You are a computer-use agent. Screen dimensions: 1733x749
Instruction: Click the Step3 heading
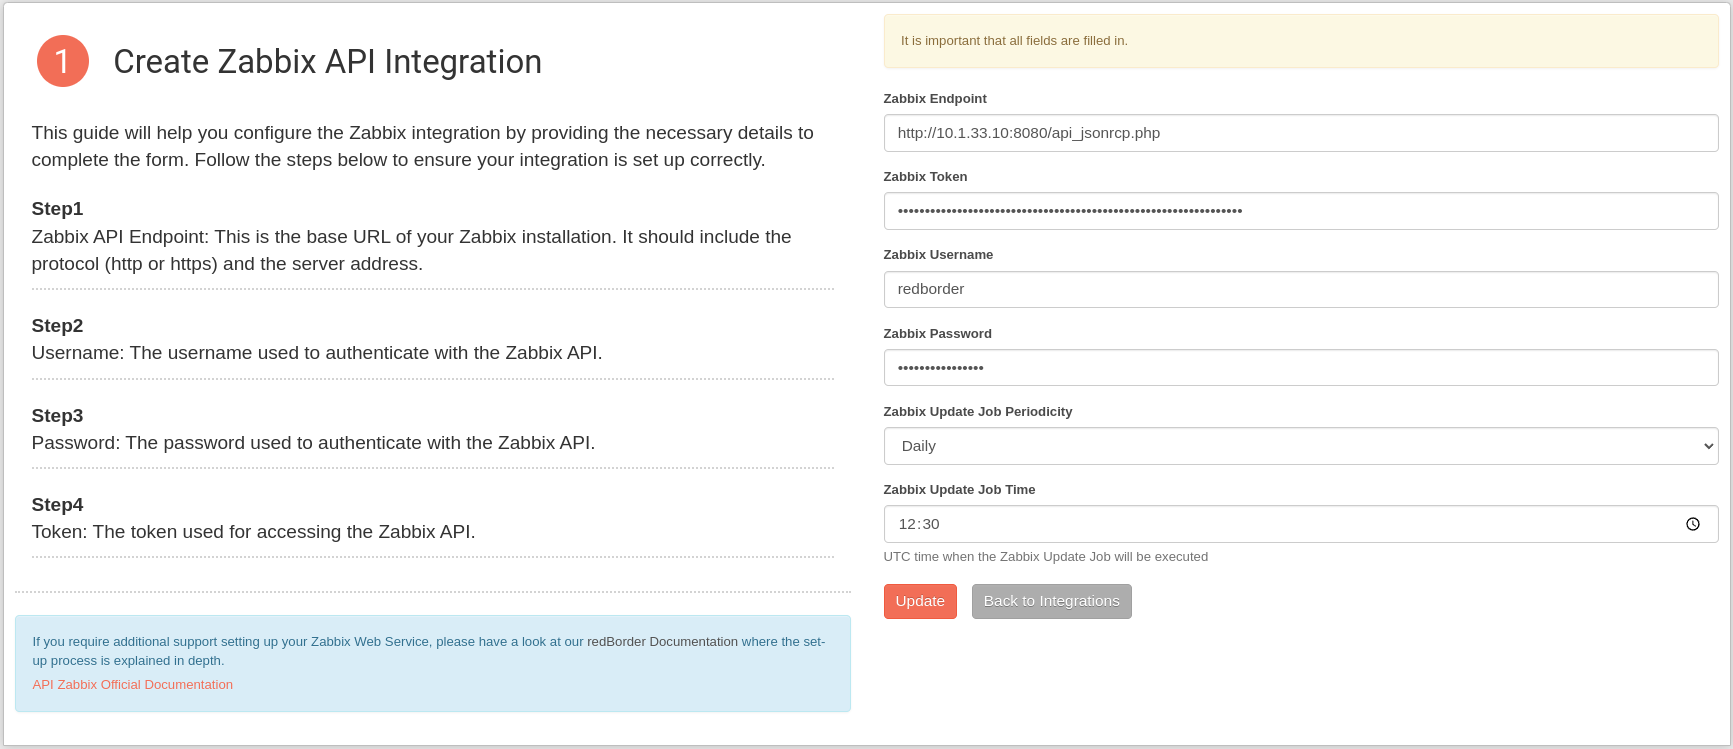tap(57, 416)
